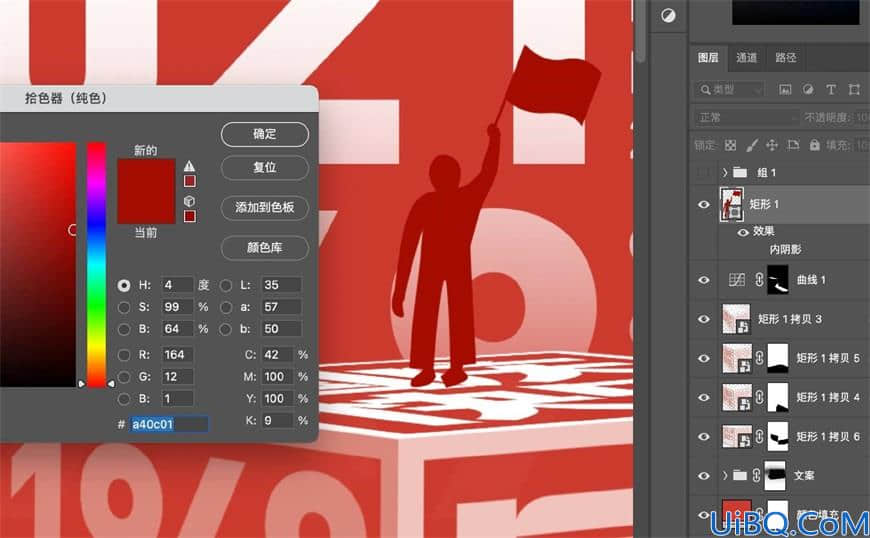Click the 复位 button
This screenshot has width=870, height=538.
265,168
